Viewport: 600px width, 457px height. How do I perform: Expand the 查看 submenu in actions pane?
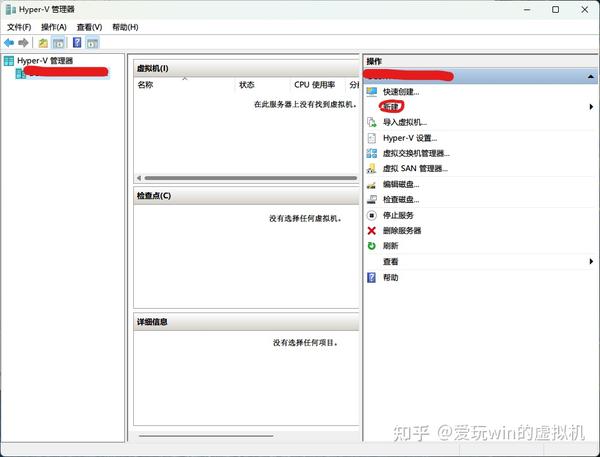[x=591, y=261]
